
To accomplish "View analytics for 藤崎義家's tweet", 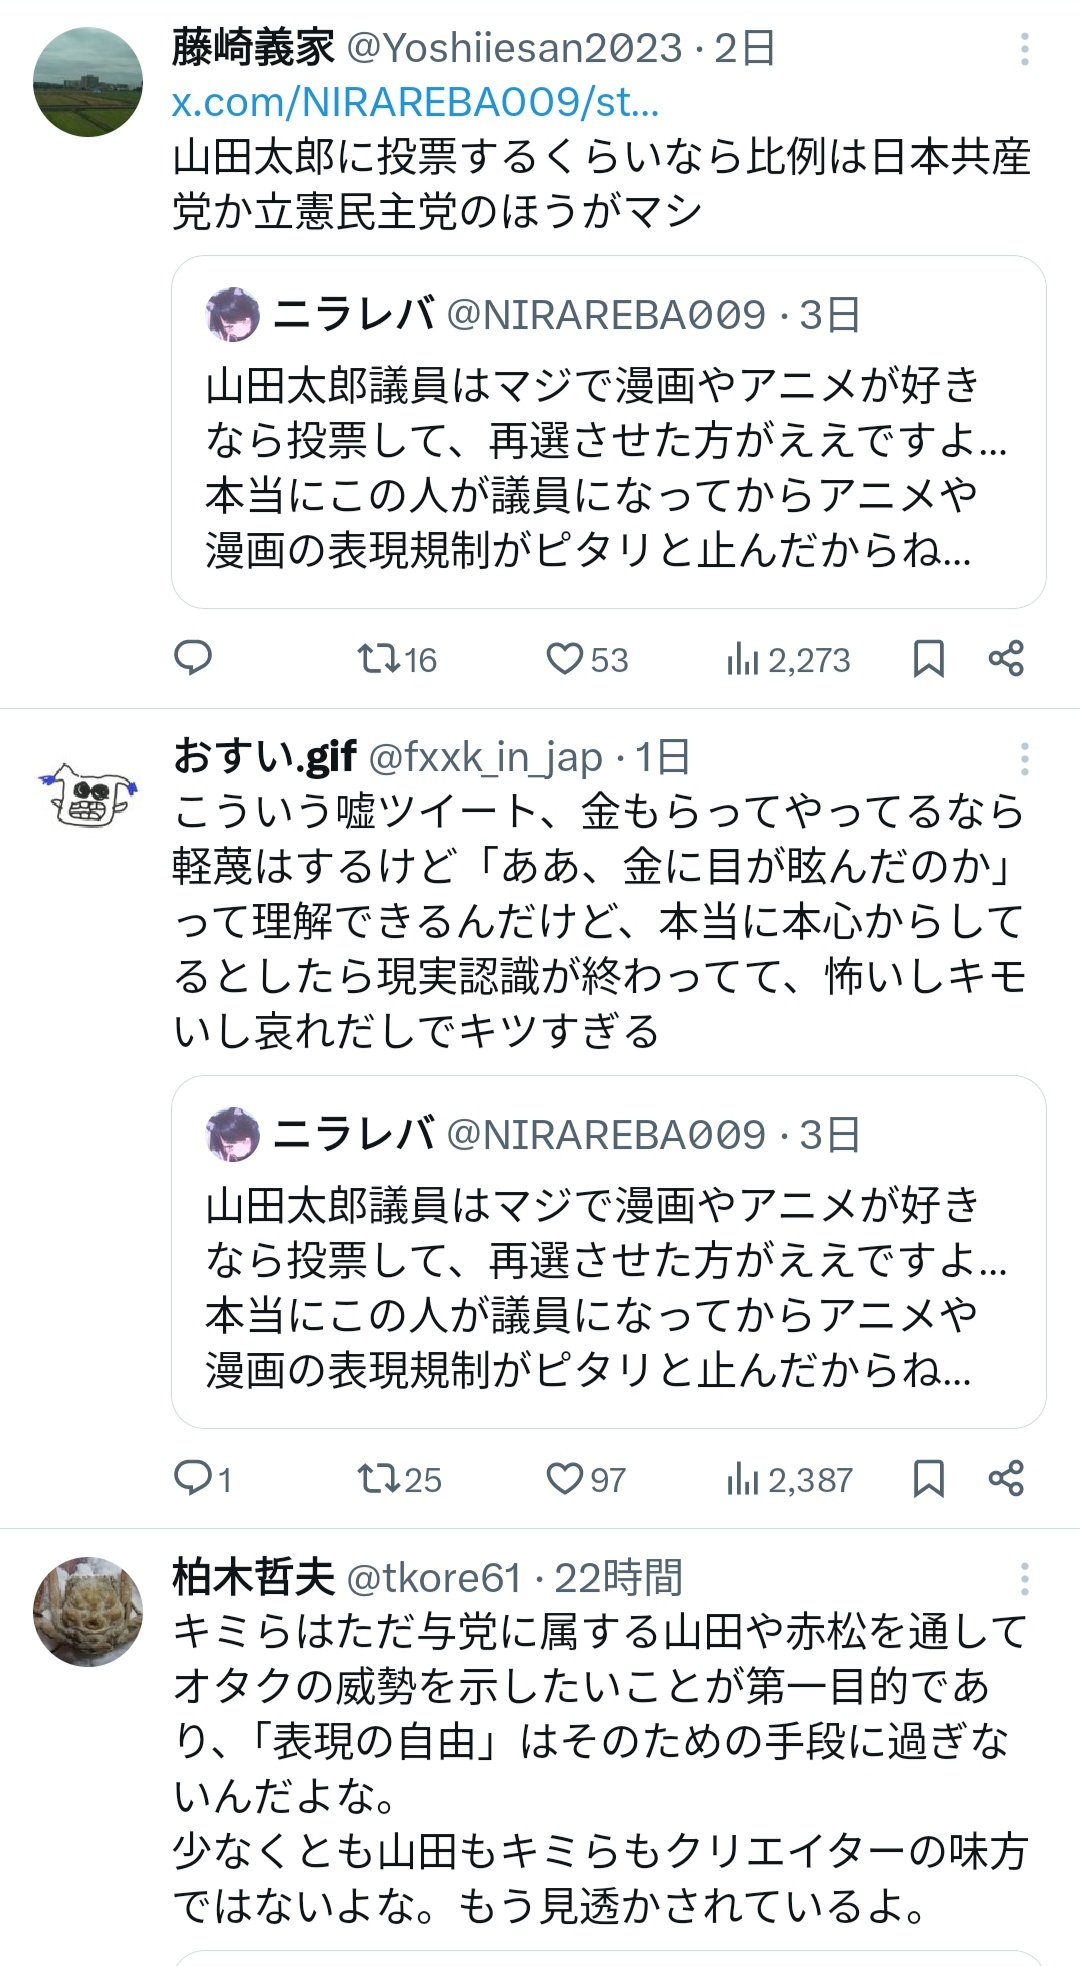I will (745, 658).
